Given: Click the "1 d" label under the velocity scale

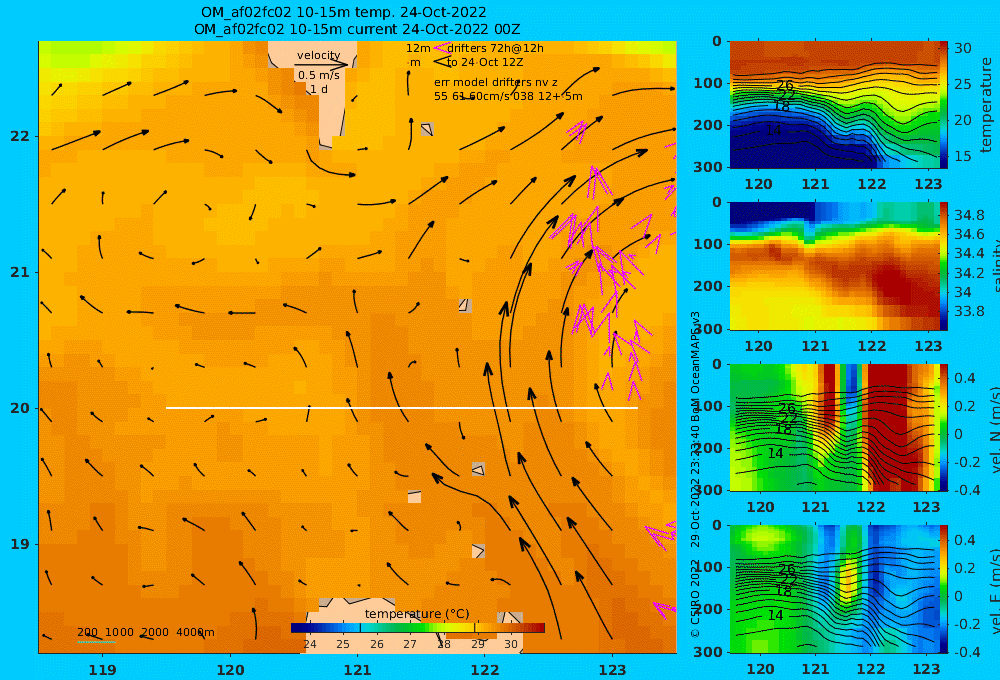Looking at the screenshot, I should (x=319, y=89).
